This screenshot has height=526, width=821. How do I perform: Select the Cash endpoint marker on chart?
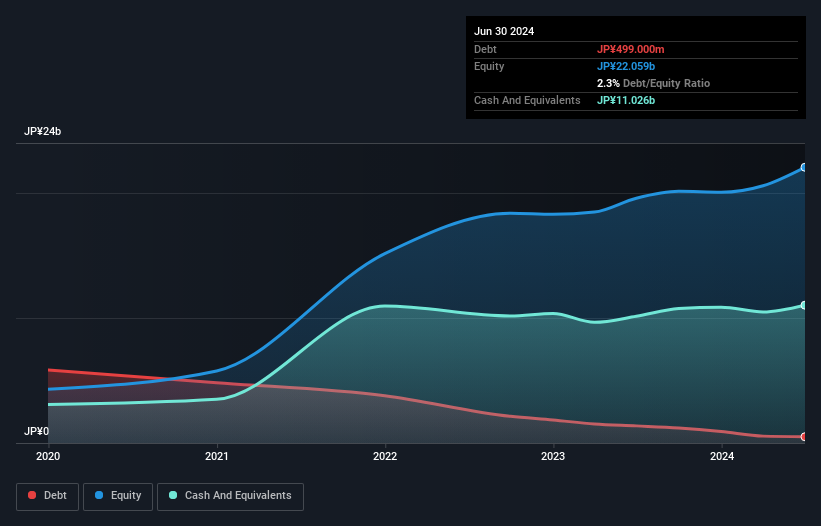804,305
